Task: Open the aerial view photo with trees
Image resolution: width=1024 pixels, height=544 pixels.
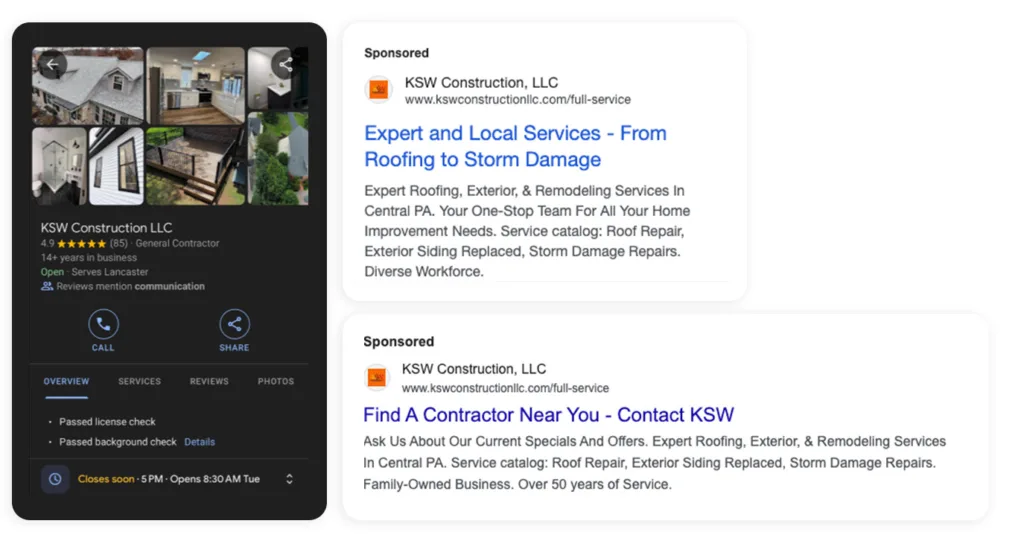Action: click(278, 159)
